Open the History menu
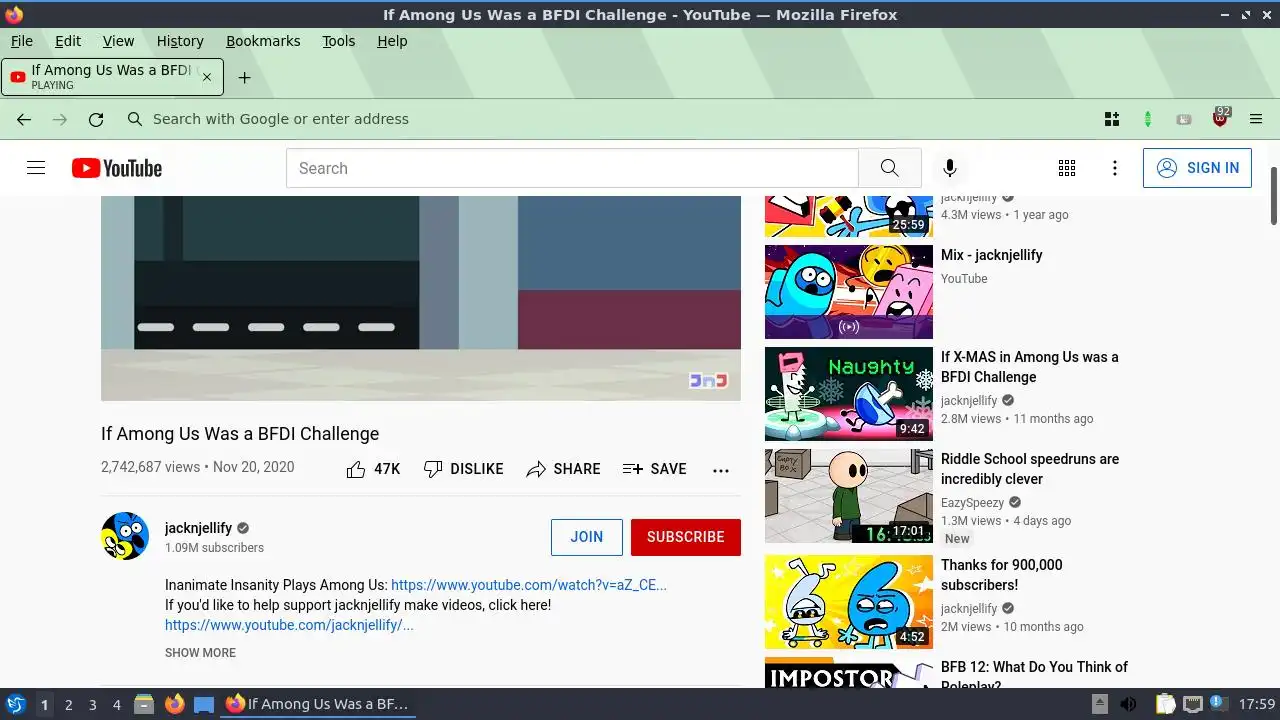The height and width of the screenshot is (720, 1280). click(180, 41)
